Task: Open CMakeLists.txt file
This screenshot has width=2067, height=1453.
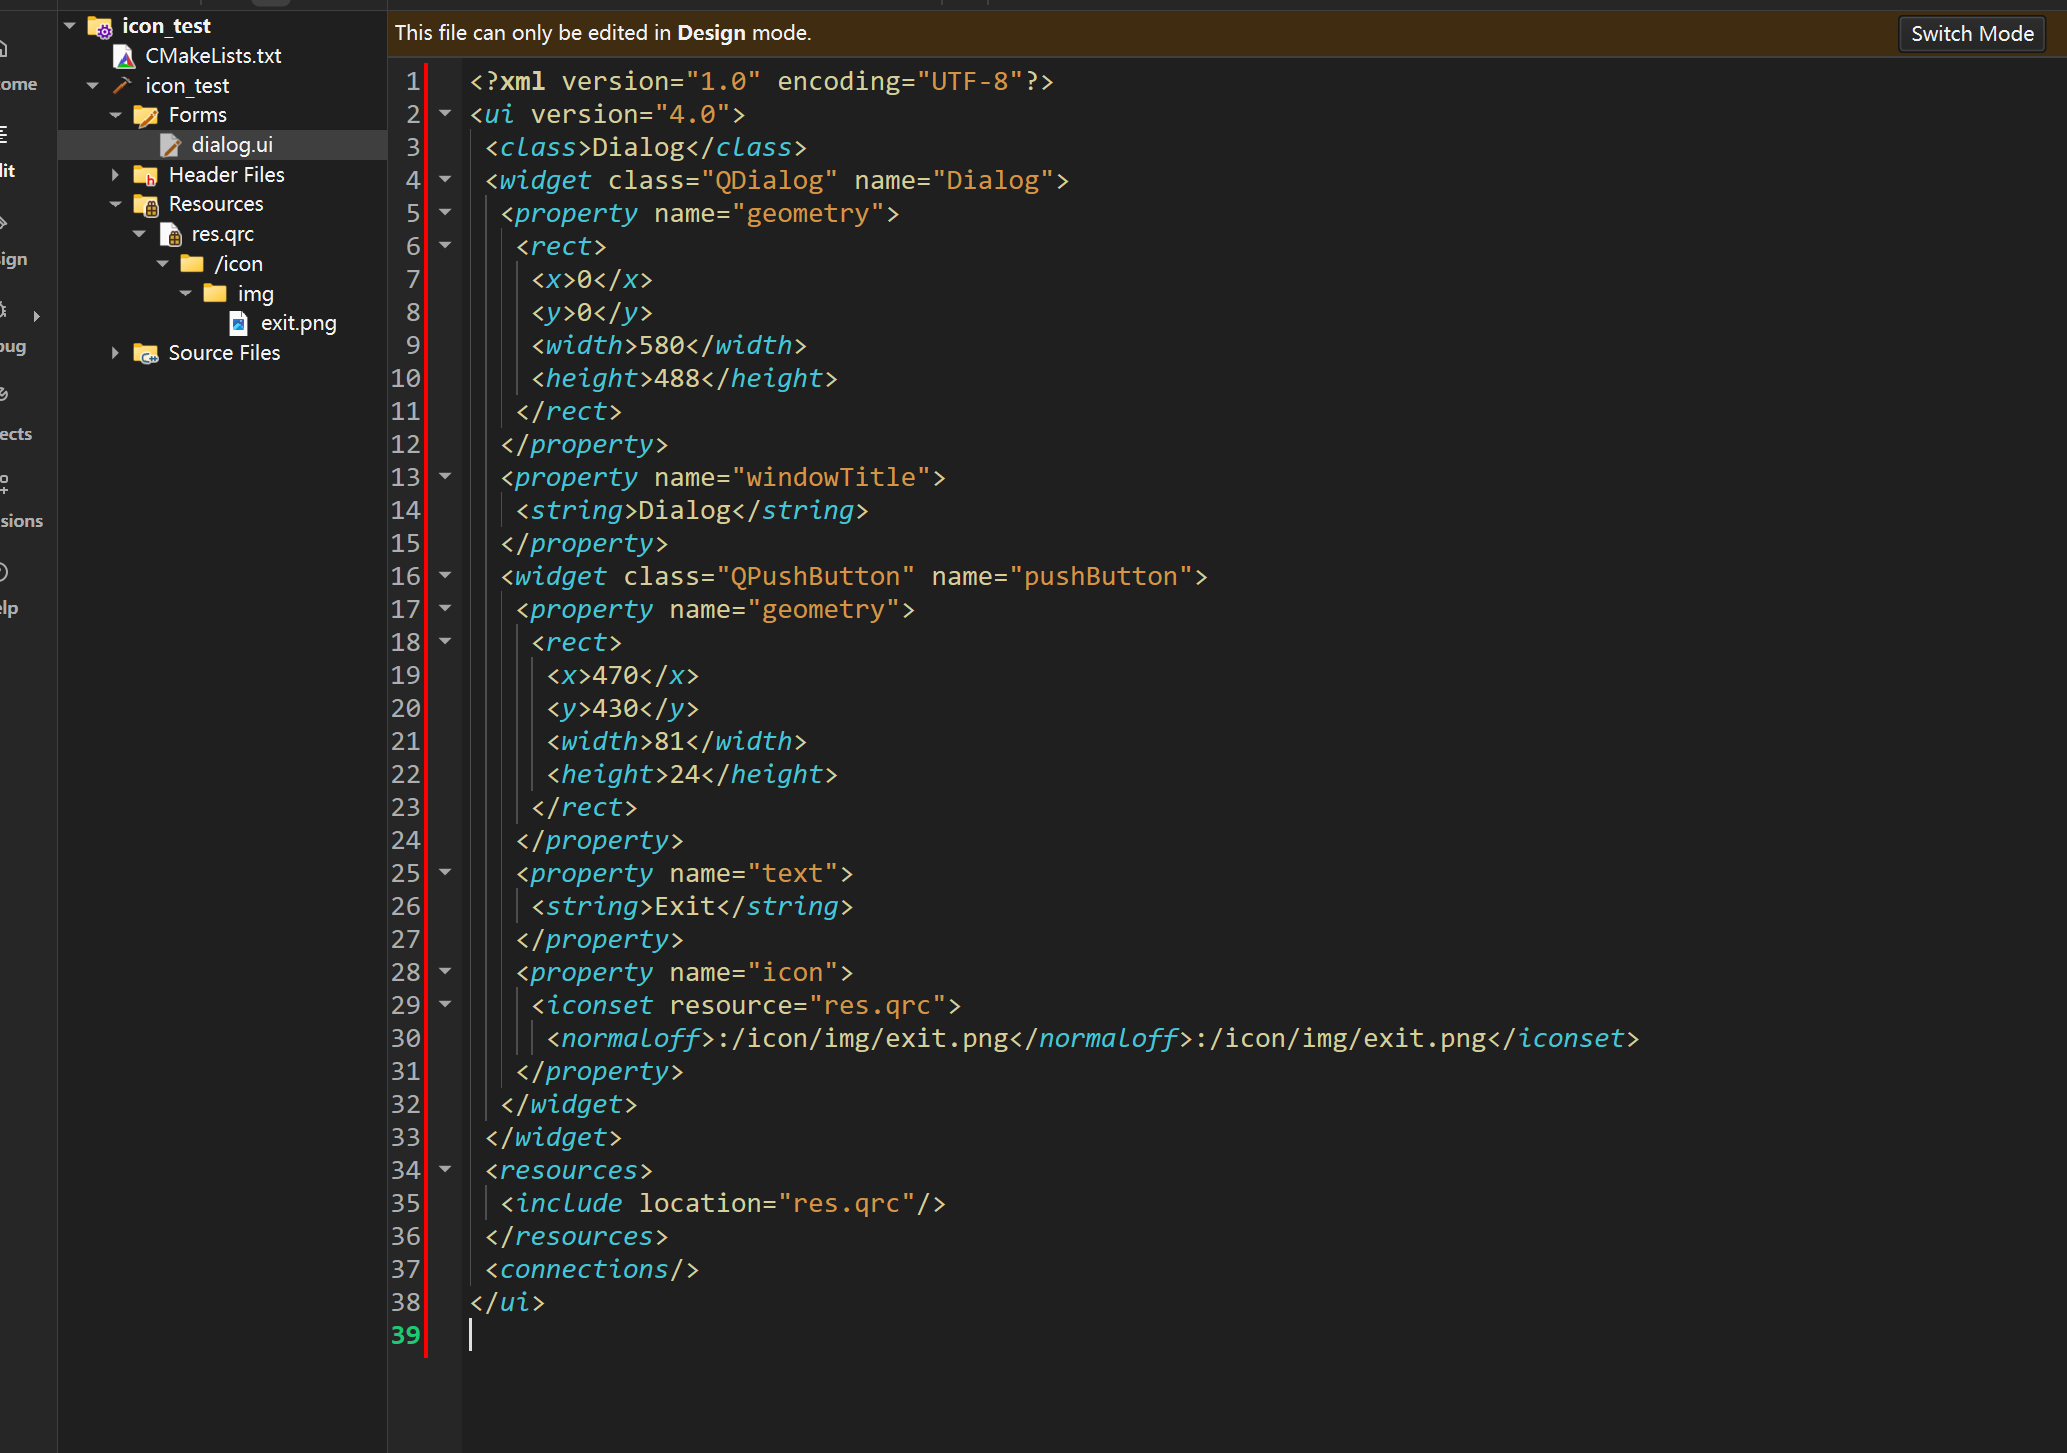Action: (212, 56)
